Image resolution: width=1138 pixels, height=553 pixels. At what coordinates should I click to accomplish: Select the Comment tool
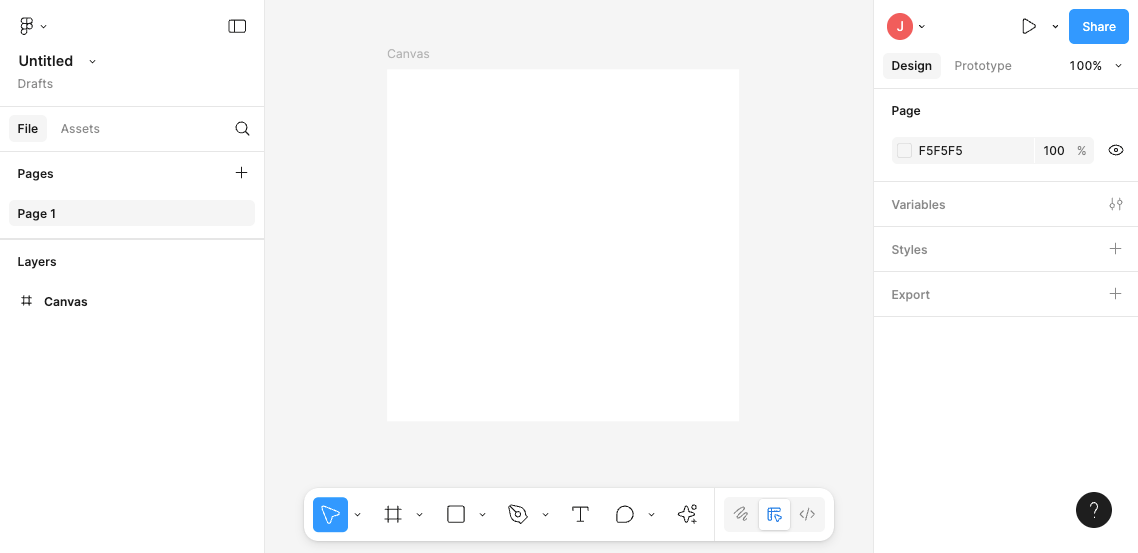(625, 515)
